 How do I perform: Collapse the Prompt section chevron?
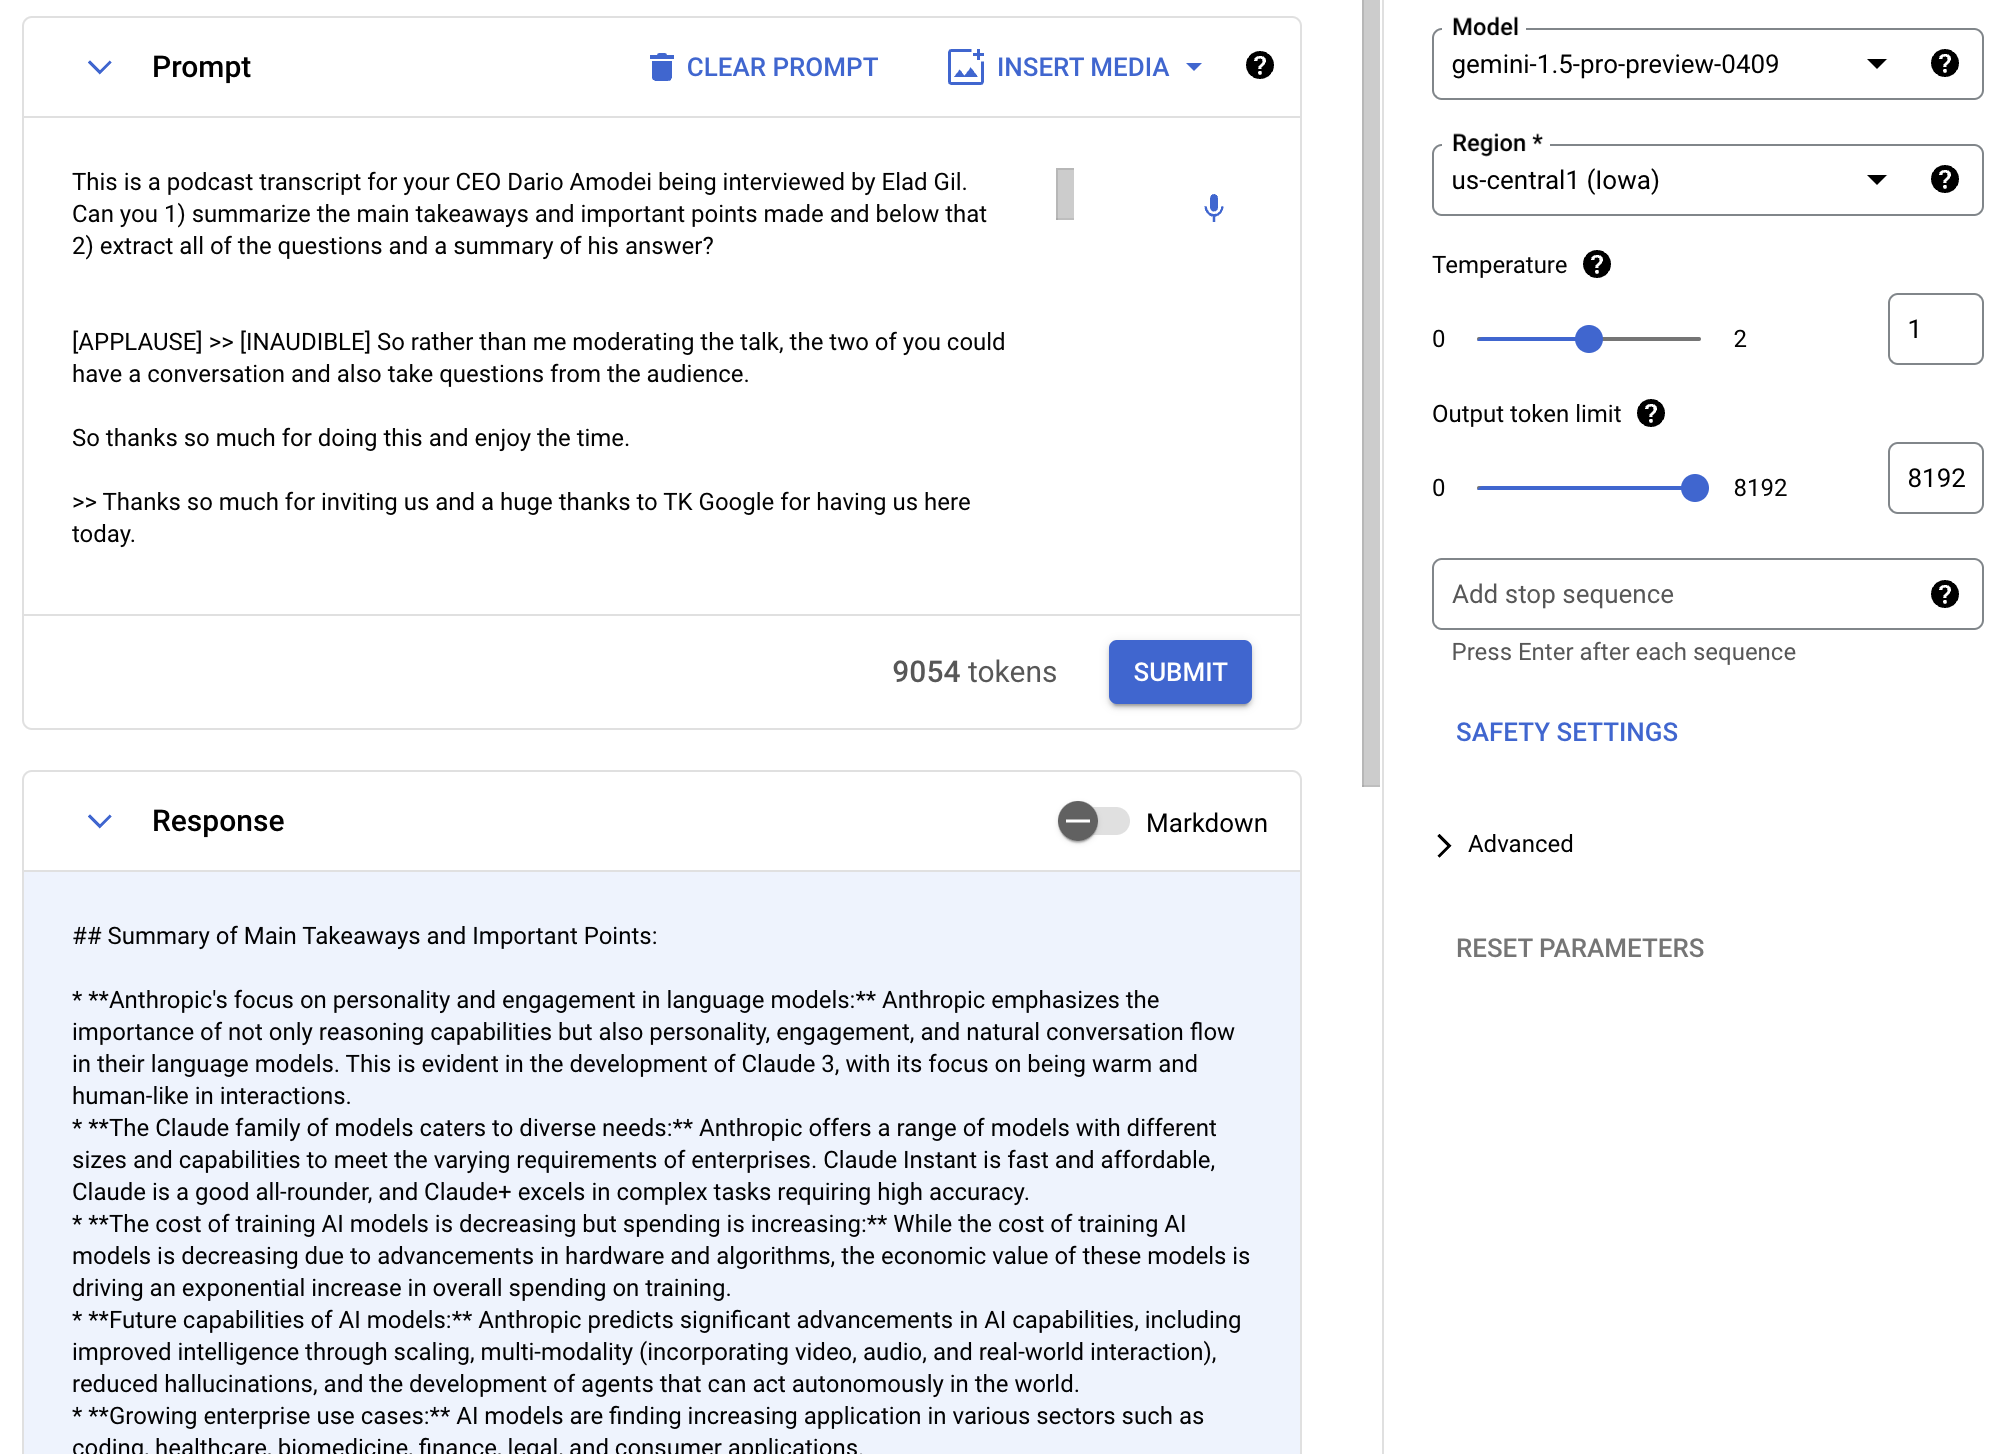tap(99, 67)
